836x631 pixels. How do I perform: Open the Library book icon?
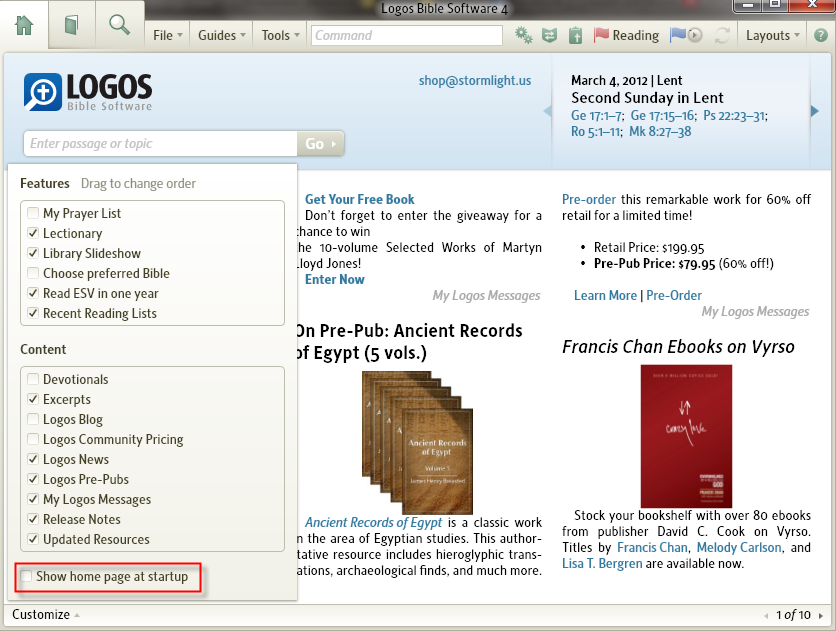(71, 25)
